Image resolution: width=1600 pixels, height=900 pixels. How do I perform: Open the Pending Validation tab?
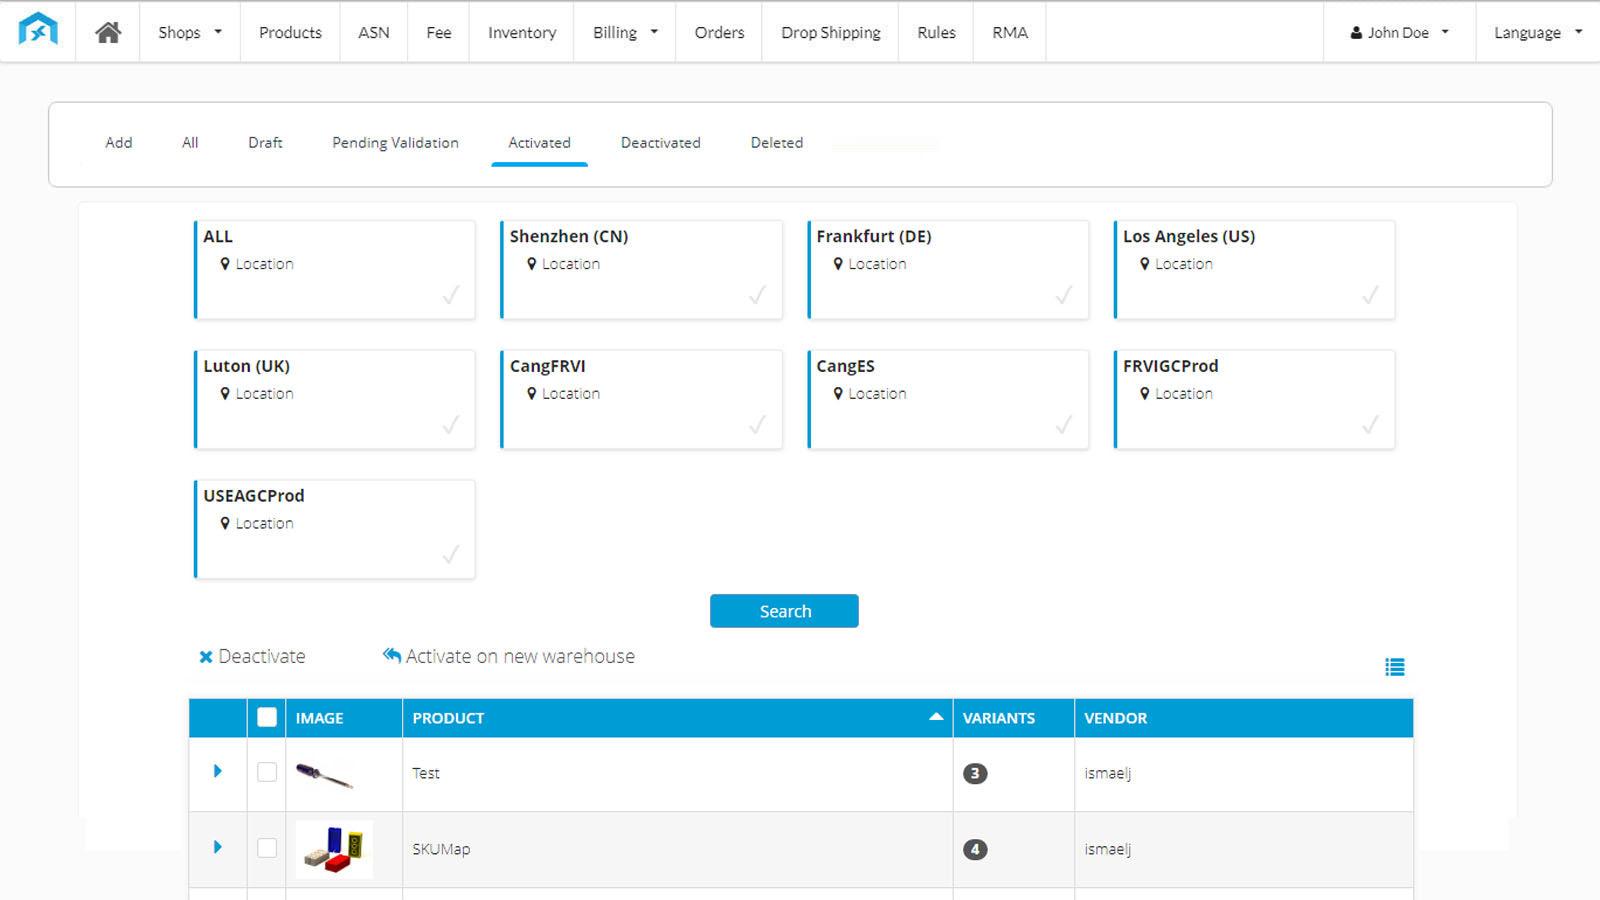(395, 143)
